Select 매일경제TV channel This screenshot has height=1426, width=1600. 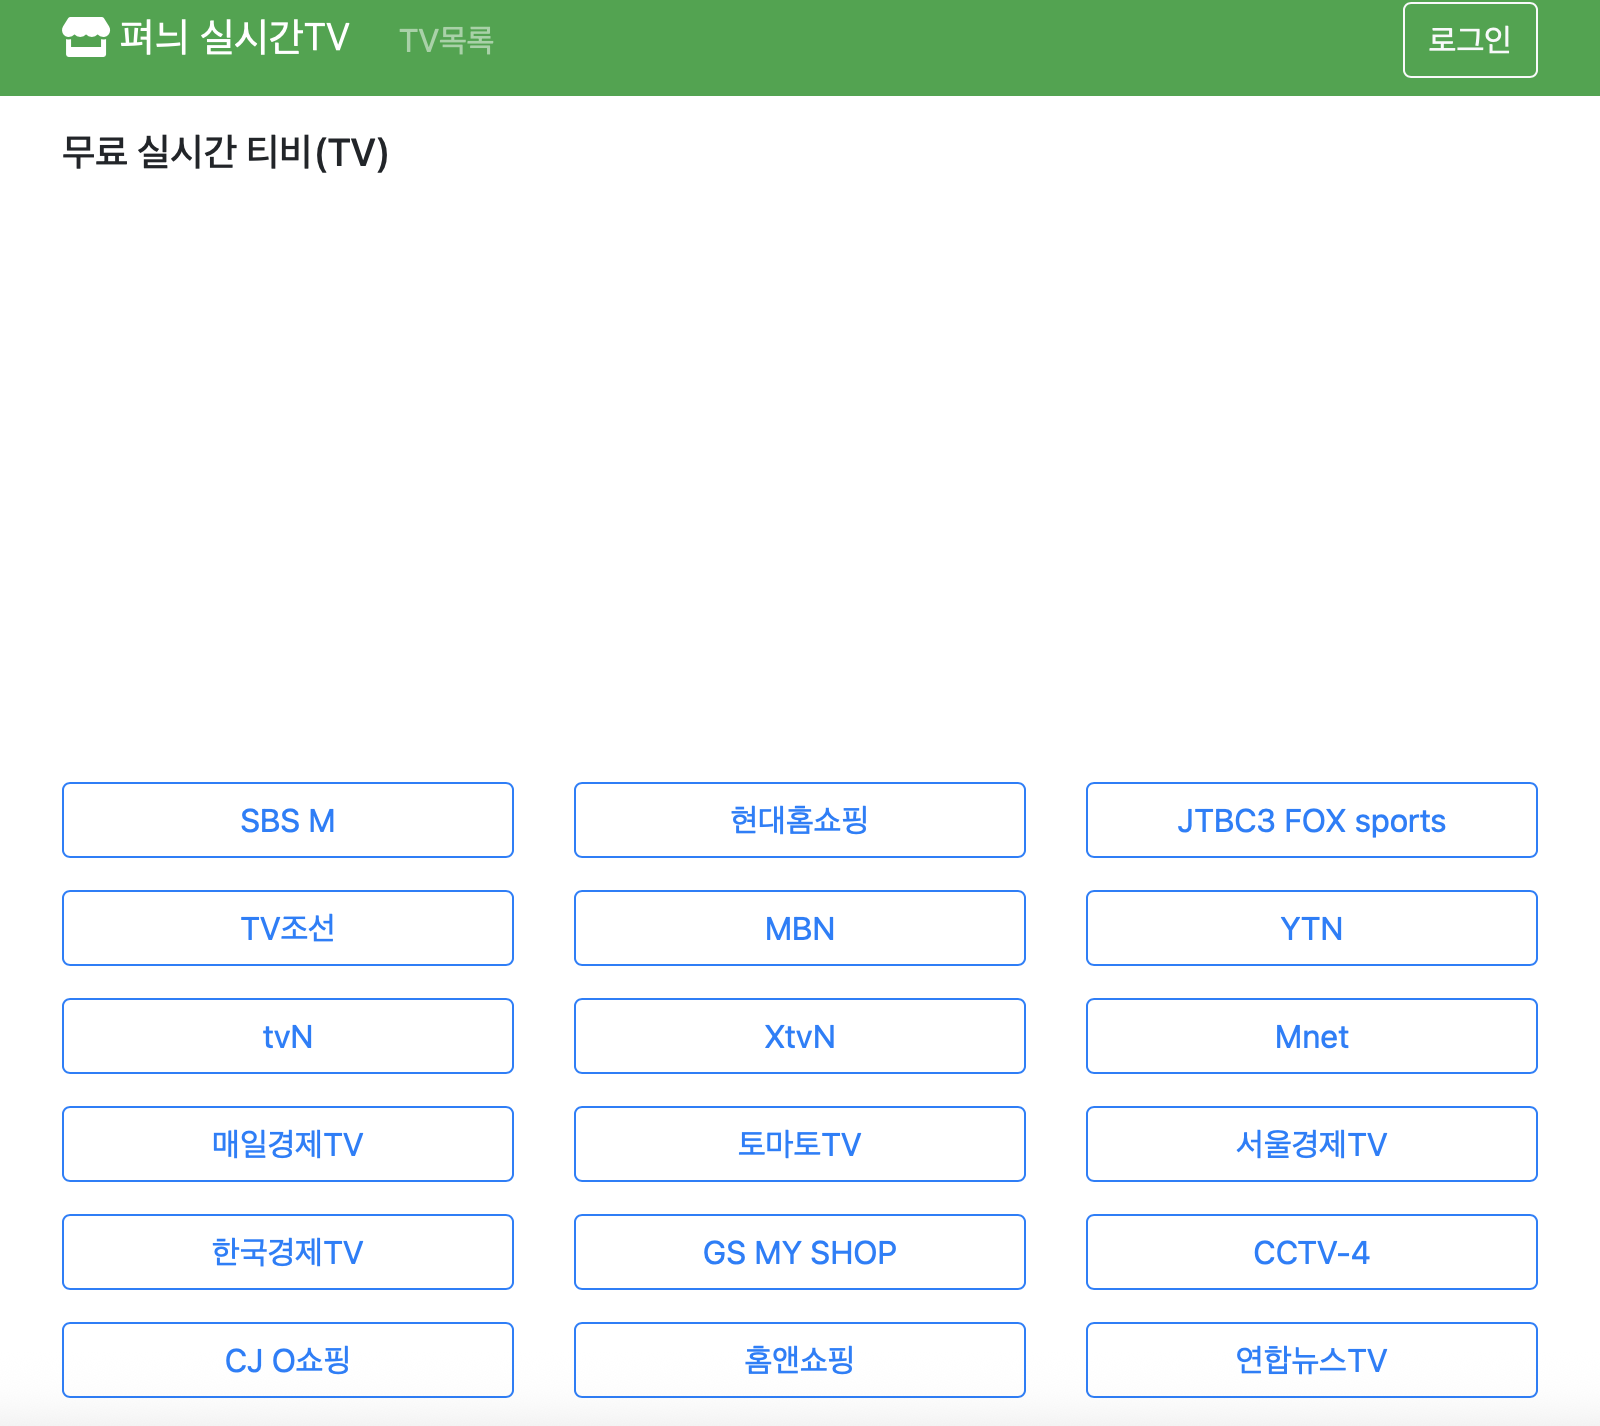(288, 1144)
